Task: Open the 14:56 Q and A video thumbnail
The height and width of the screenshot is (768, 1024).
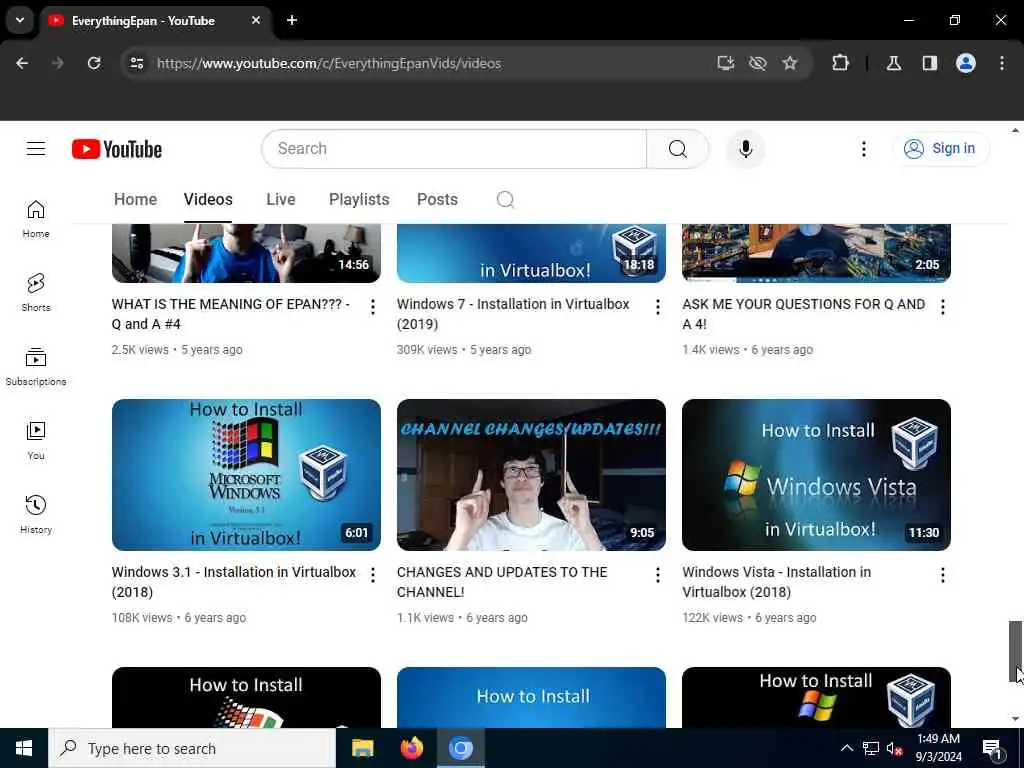Action: click(246, 253)
